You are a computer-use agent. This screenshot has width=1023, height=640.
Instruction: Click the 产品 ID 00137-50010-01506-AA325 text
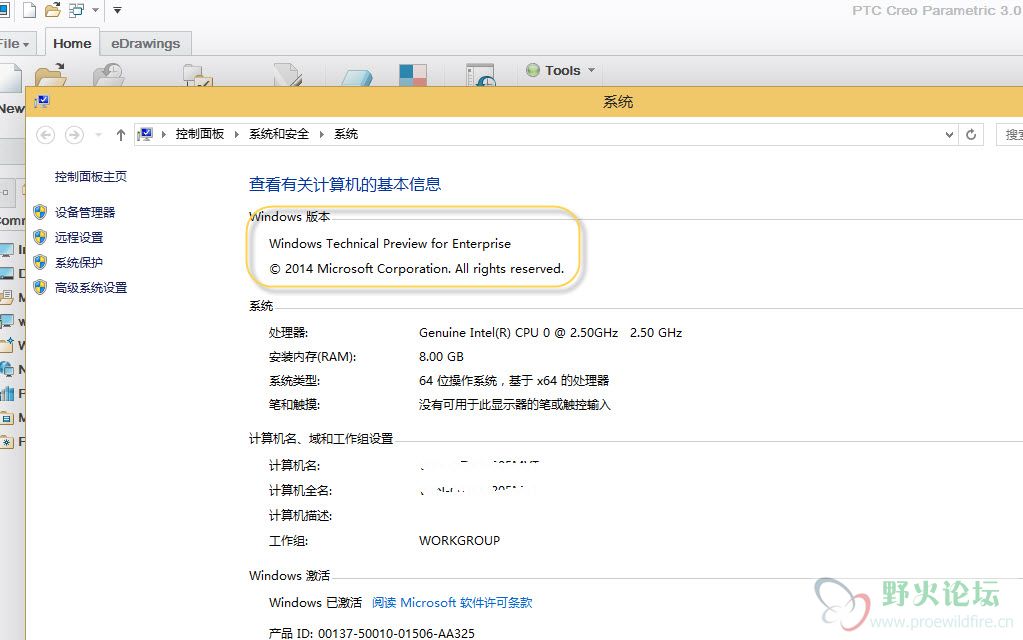[371, 633]
